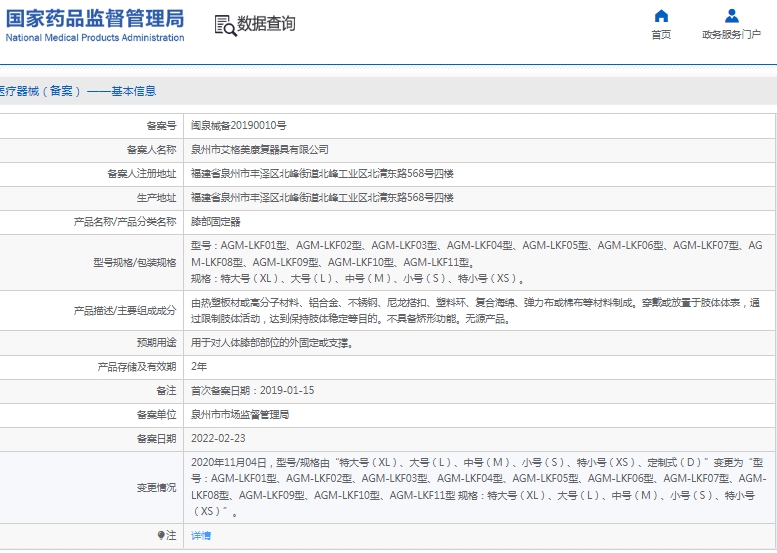Viewport: 777px width, 553px height.
Task: Click the 医疗器械（备案）基本信息 section header
Action: [x=78, y=91]
